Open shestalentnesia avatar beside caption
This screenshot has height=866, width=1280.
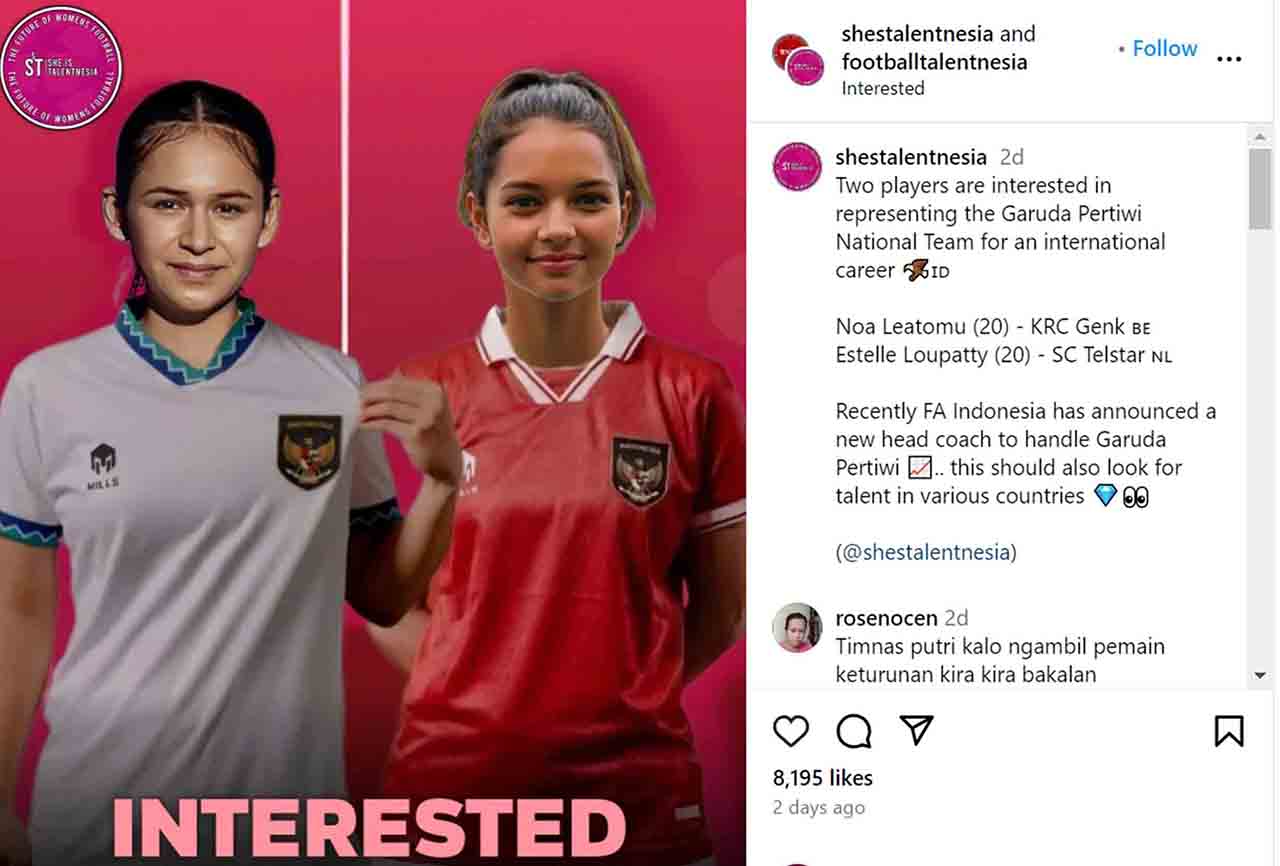[797, 166]
